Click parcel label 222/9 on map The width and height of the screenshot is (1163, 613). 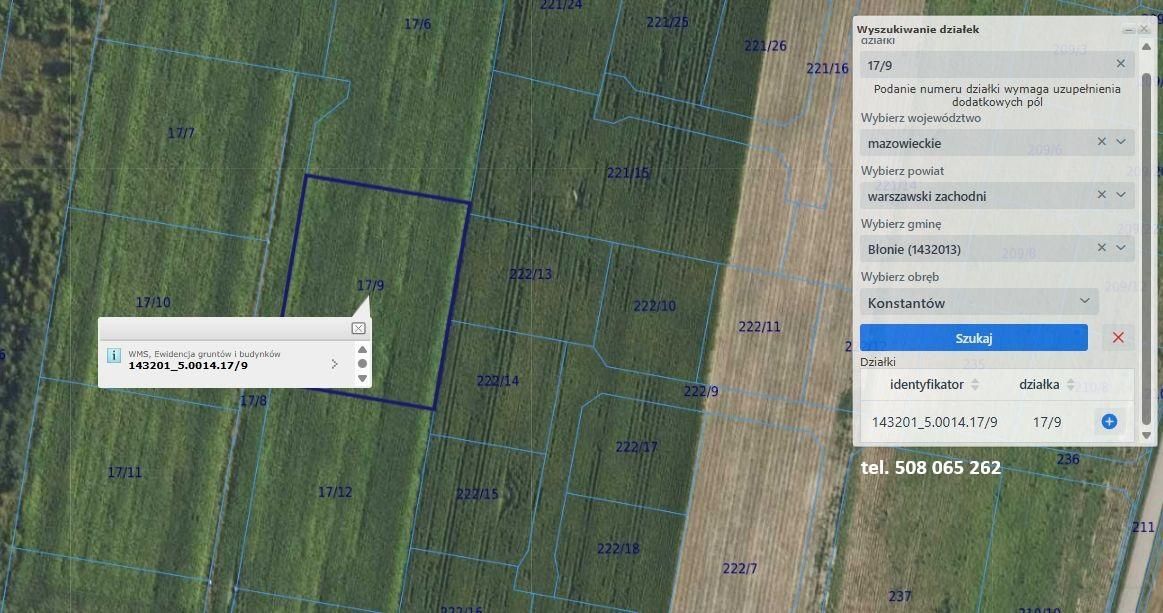click(701, 391)
